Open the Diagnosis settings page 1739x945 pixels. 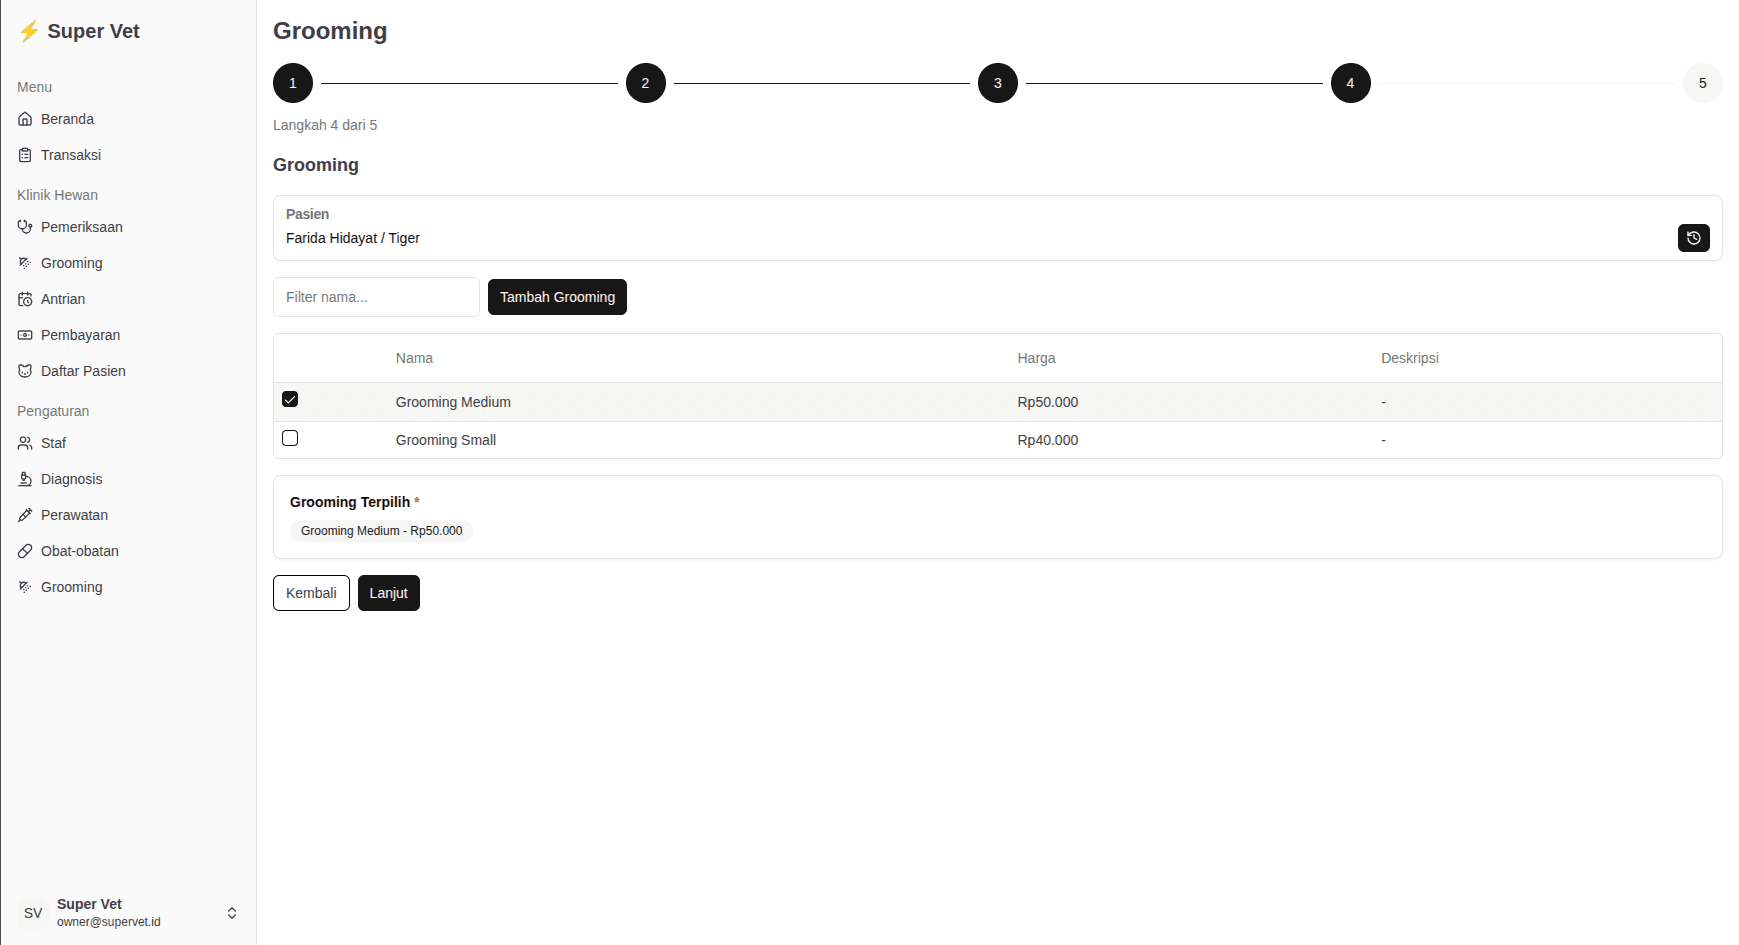point(70,479)
